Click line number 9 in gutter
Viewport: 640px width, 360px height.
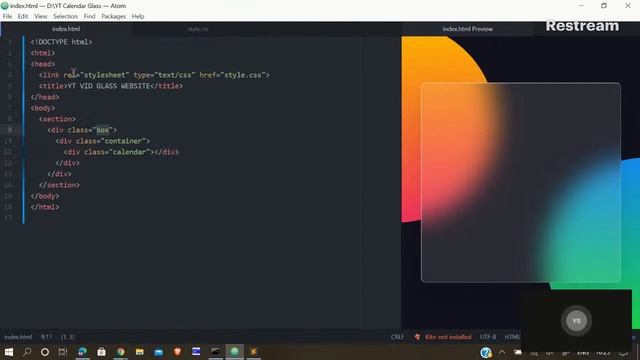pos(9,130)
